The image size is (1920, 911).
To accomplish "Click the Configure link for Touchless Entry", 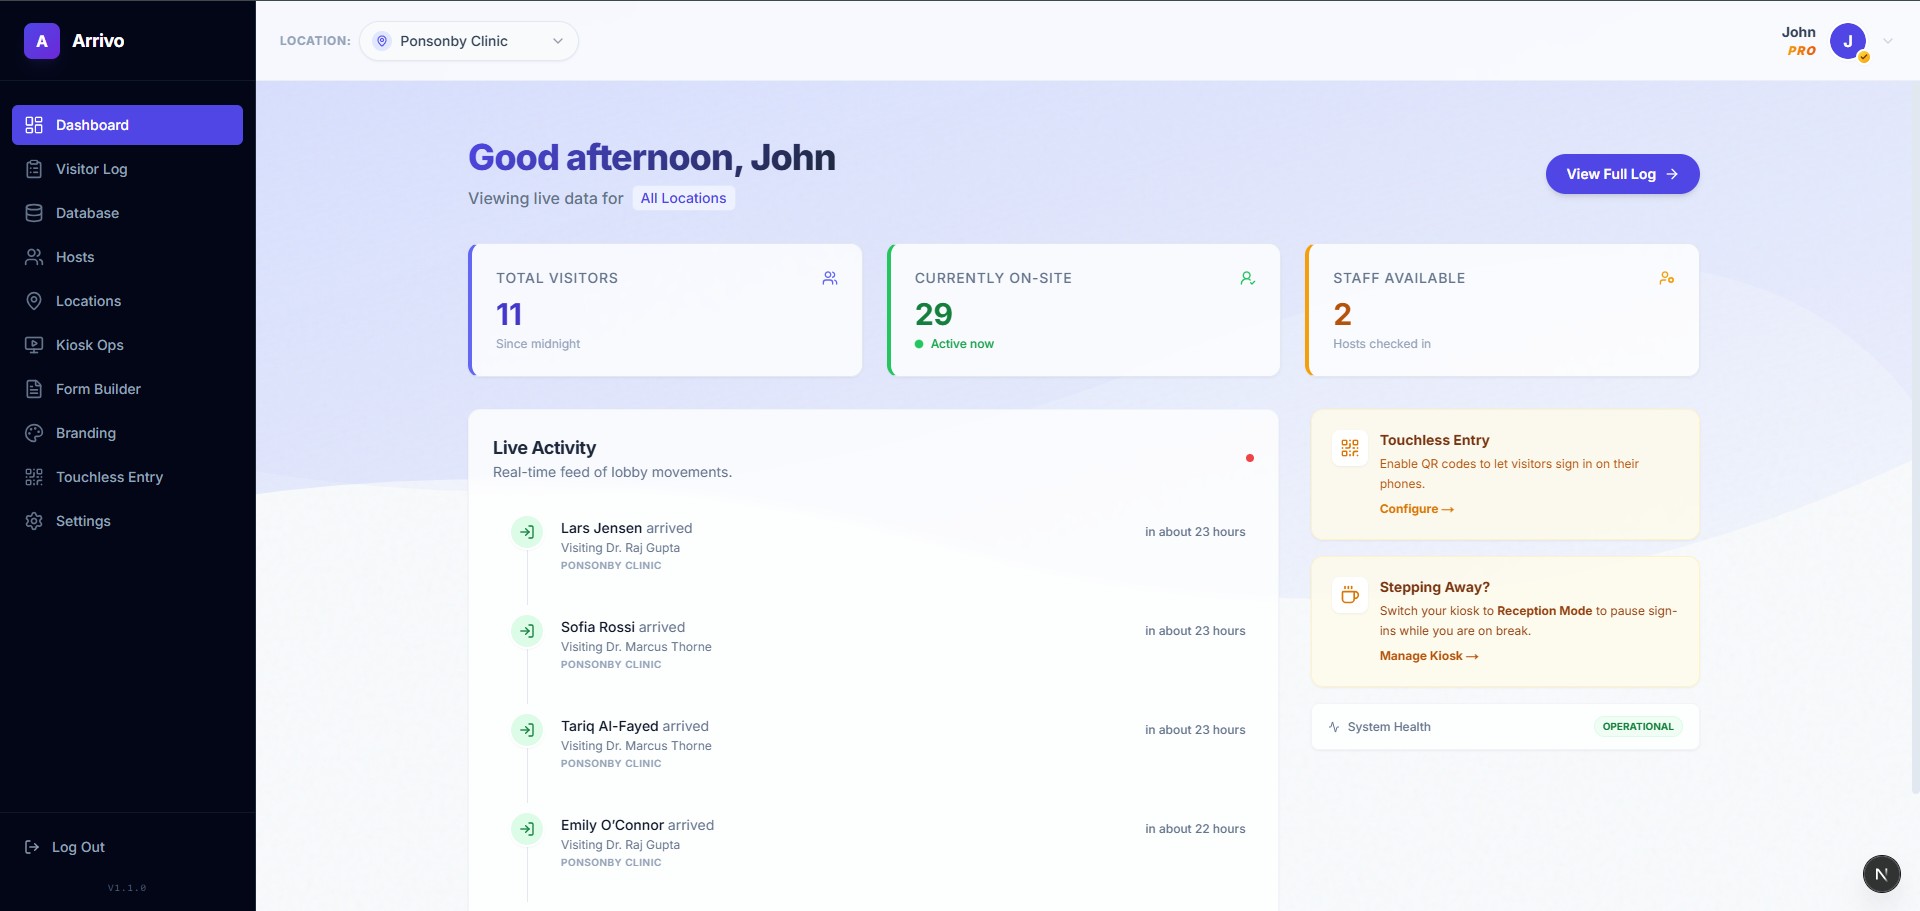I will click(1415, 509).
